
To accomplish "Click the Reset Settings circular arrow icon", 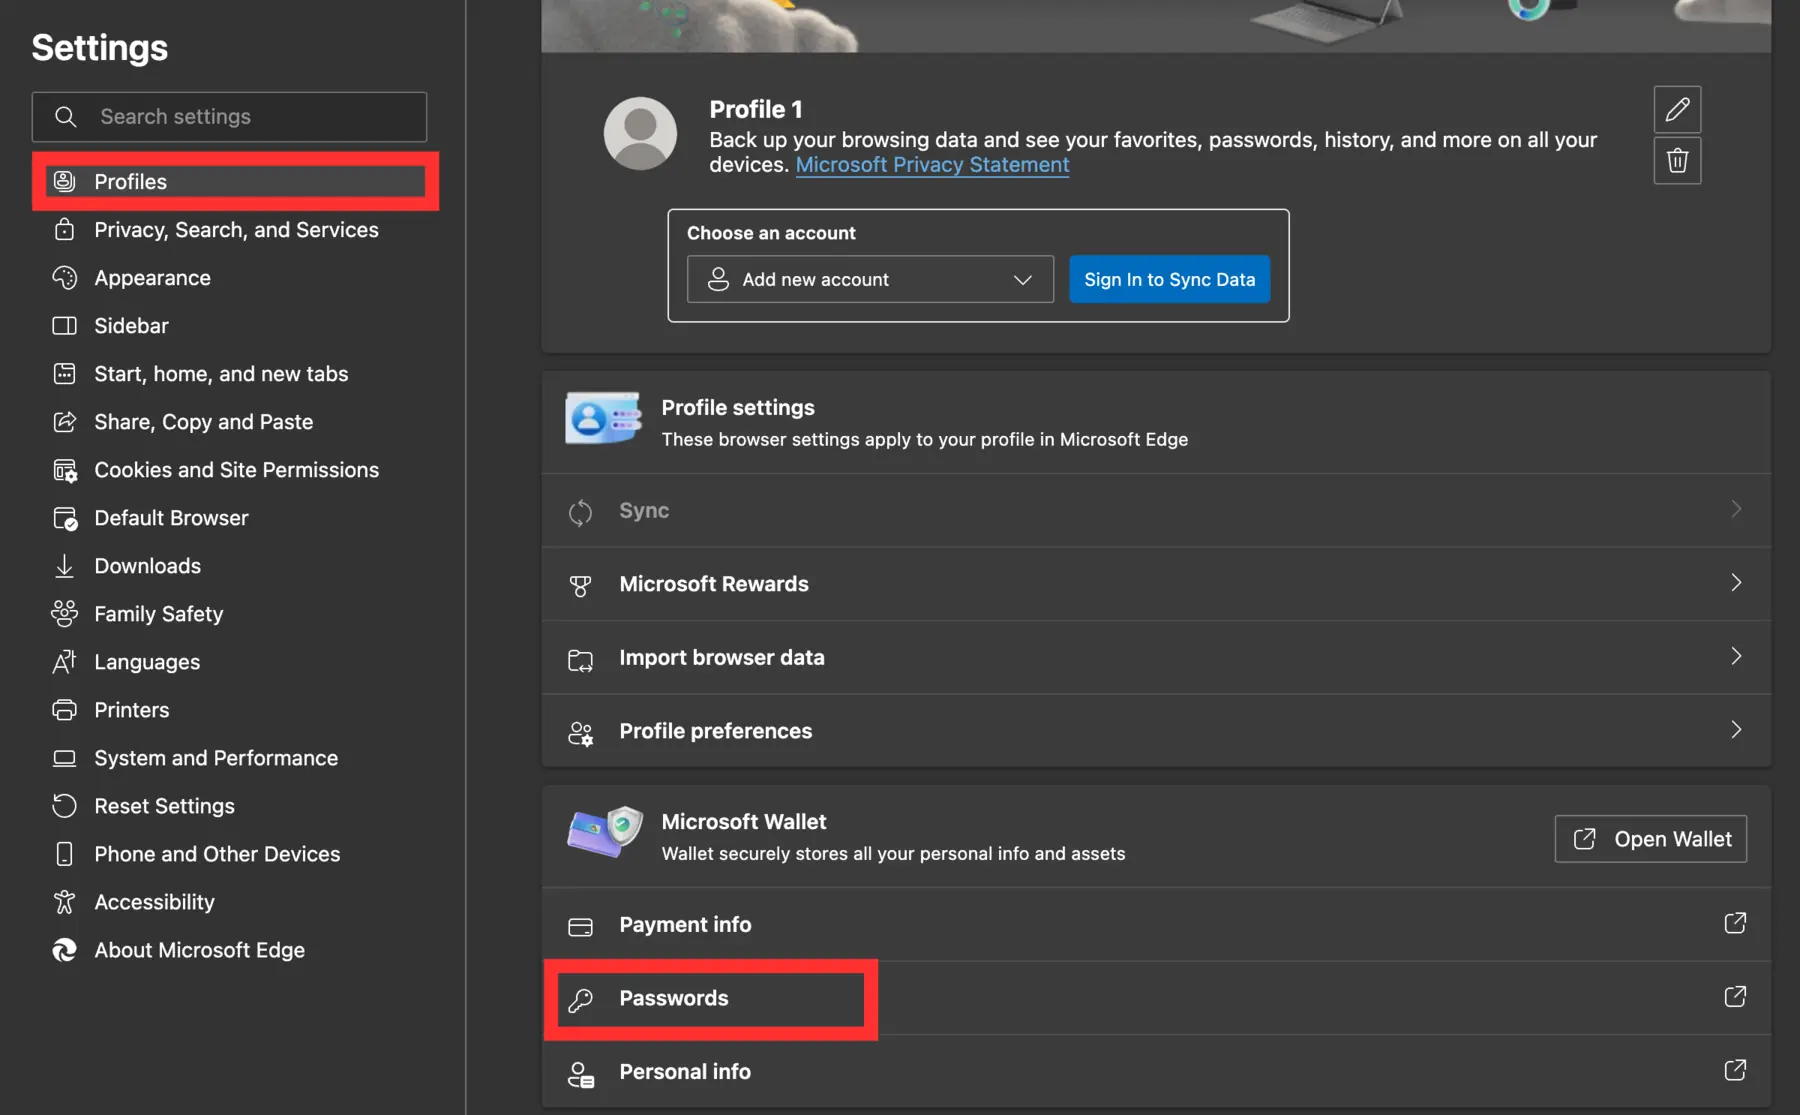I will [x=65, y=806].
